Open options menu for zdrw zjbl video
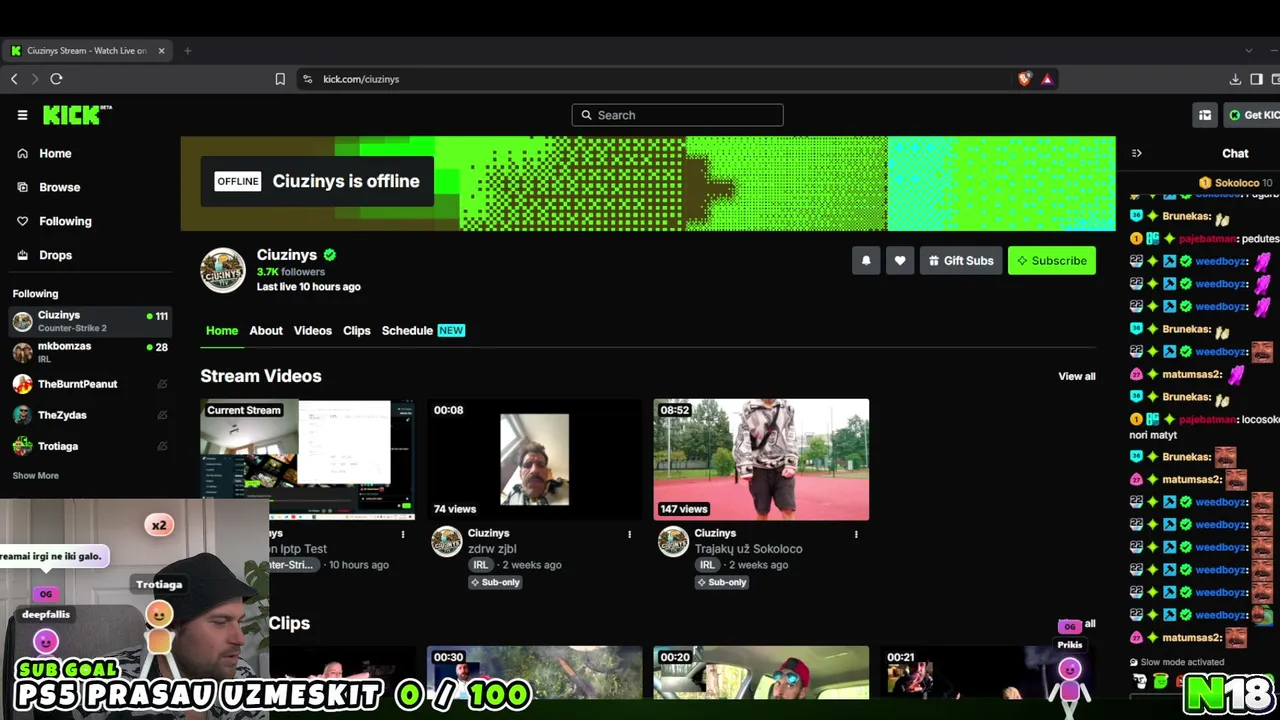Viewport: 1280px width, 720px height. coord(630,534)
